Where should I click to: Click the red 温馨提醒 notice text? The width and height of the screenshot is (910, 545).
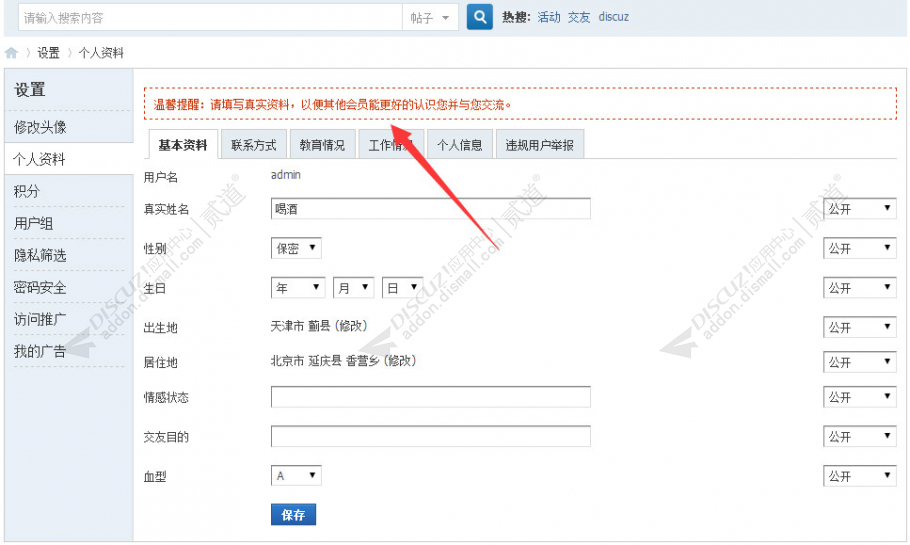(x=333, y=104)
